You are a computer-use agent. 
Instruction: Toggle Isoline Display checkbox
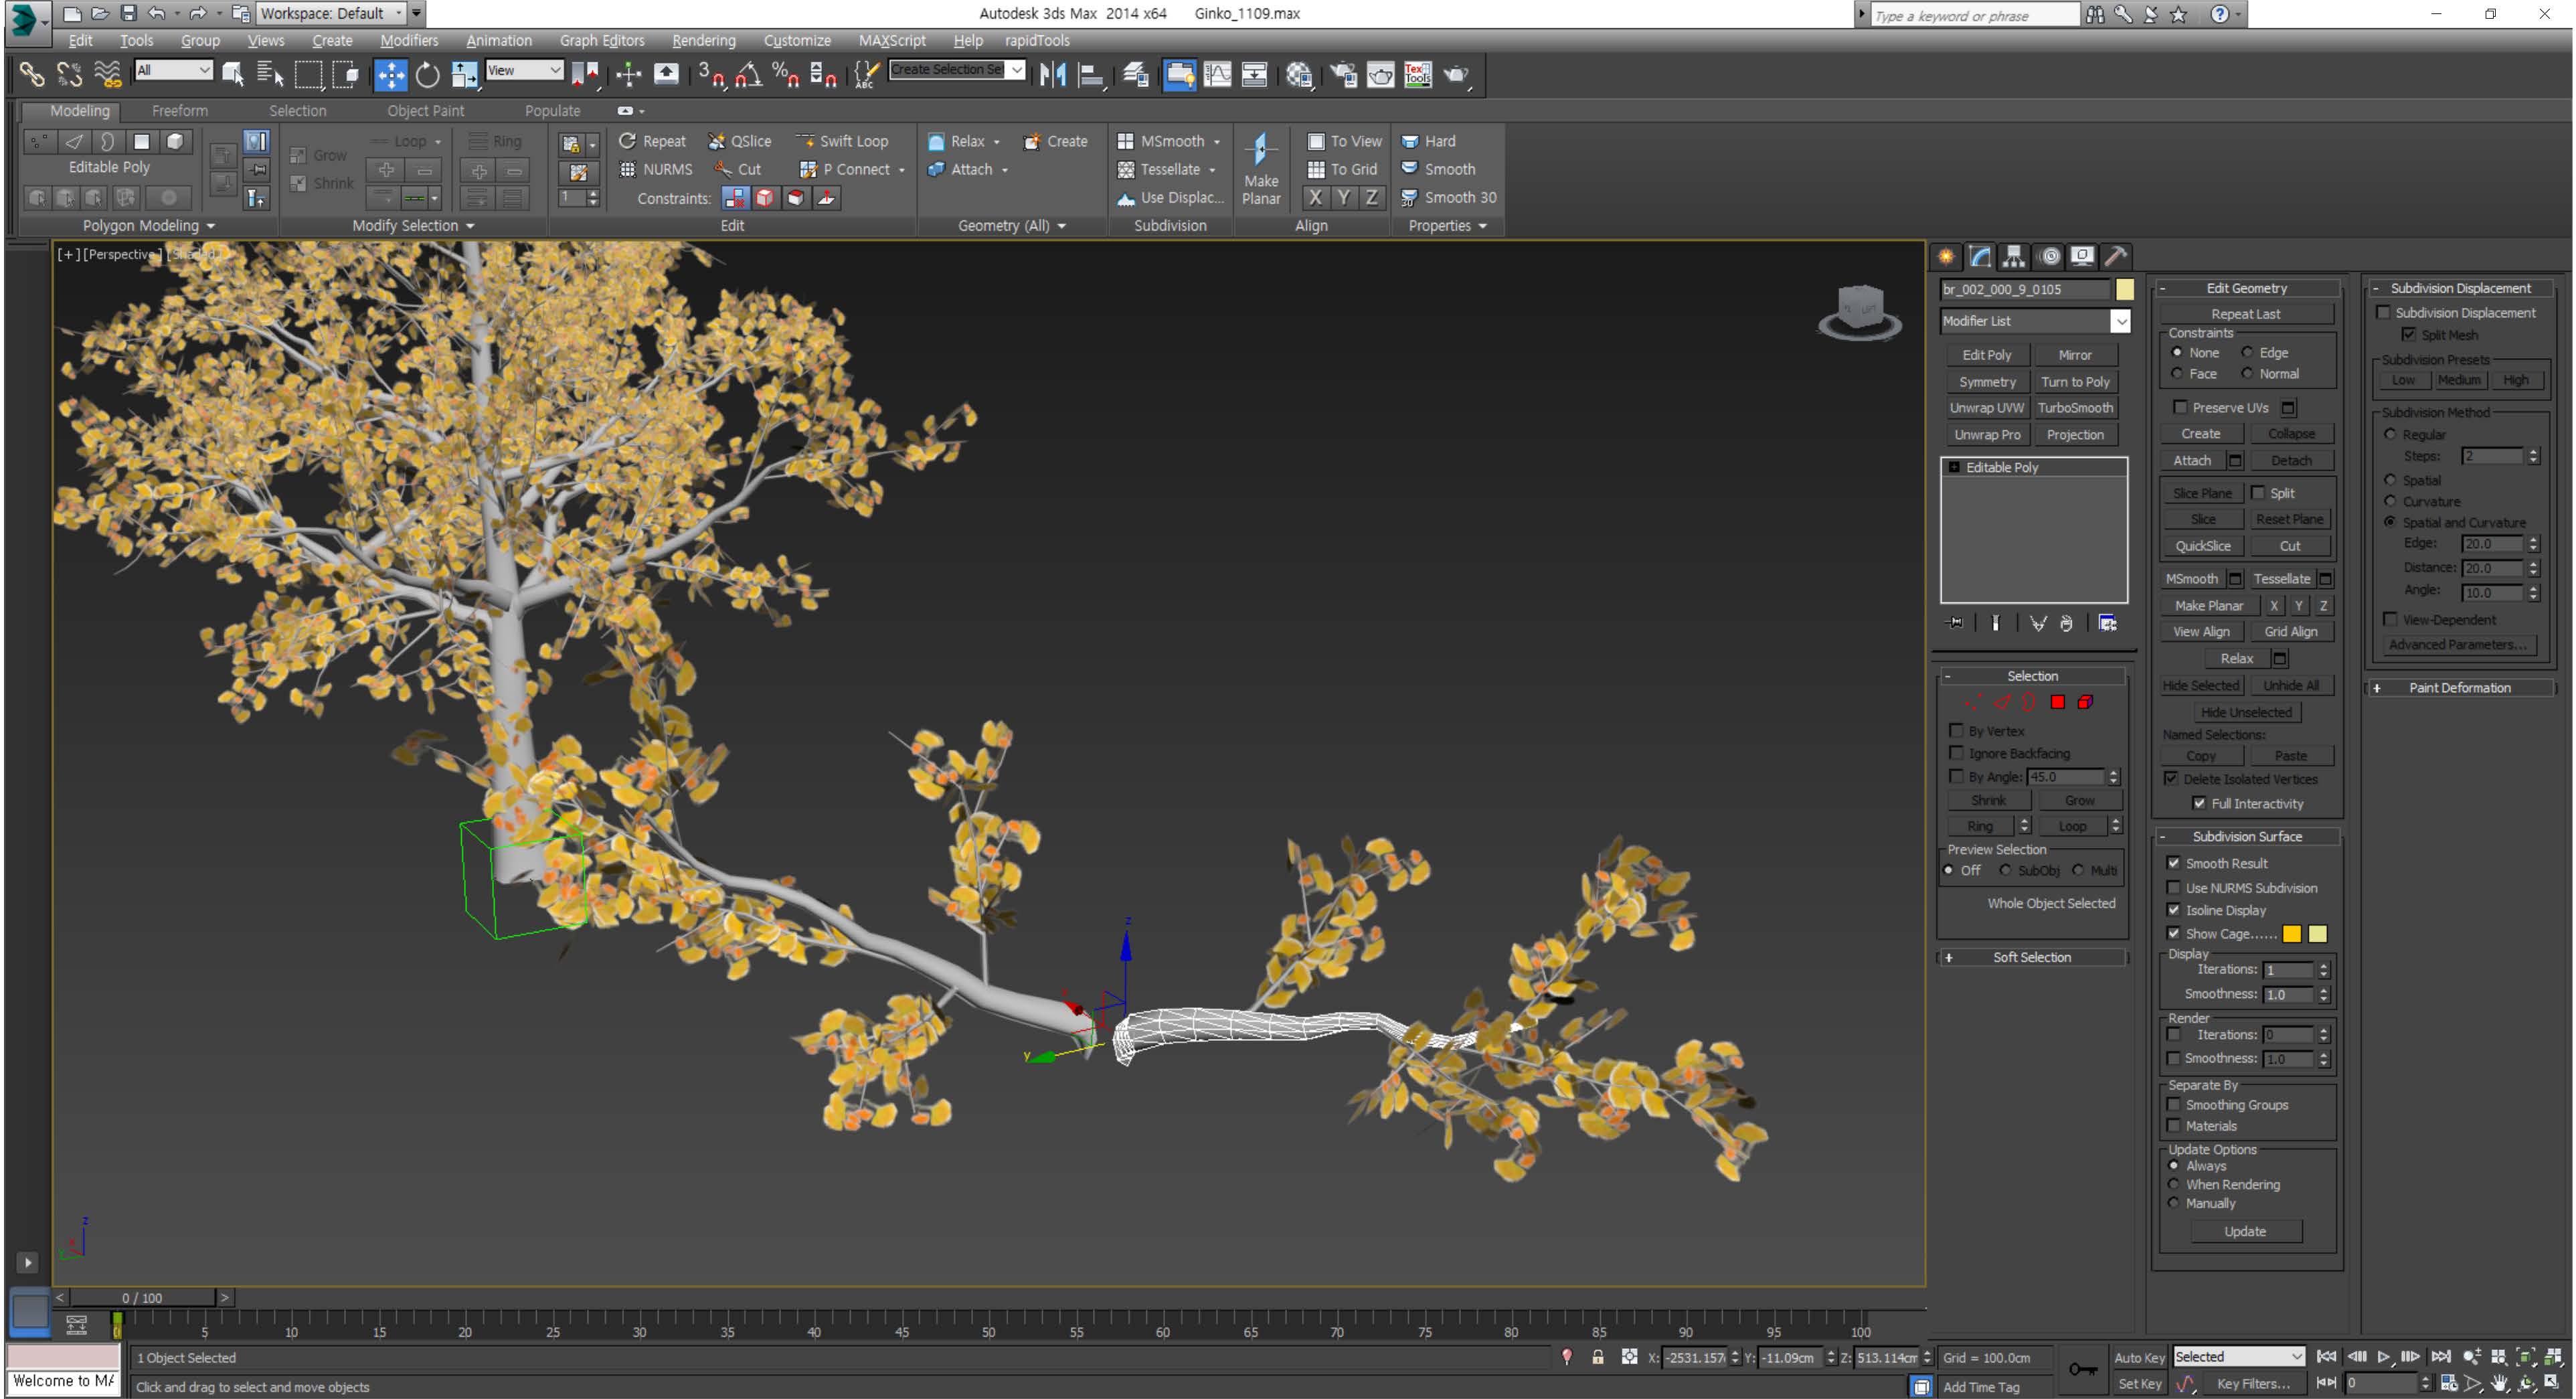(x=2173, y=909)
